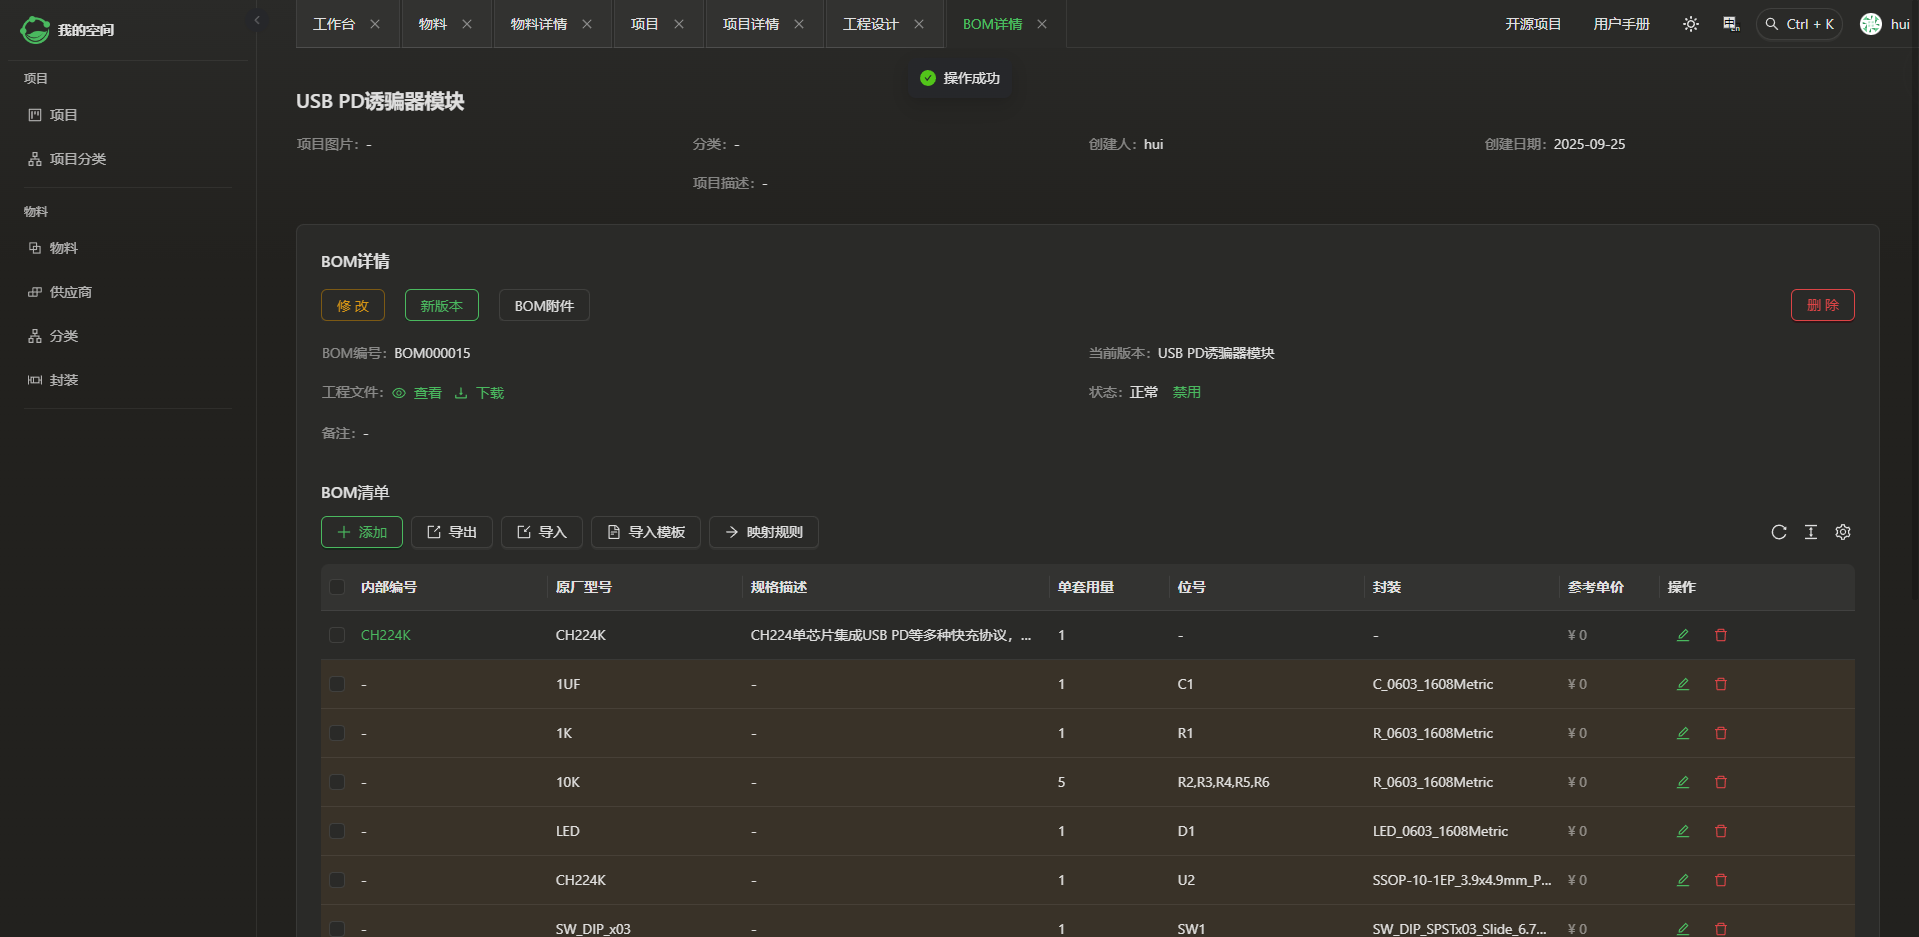
Task: Open 供应商 in the sidebar
Action: pos(70,292)
